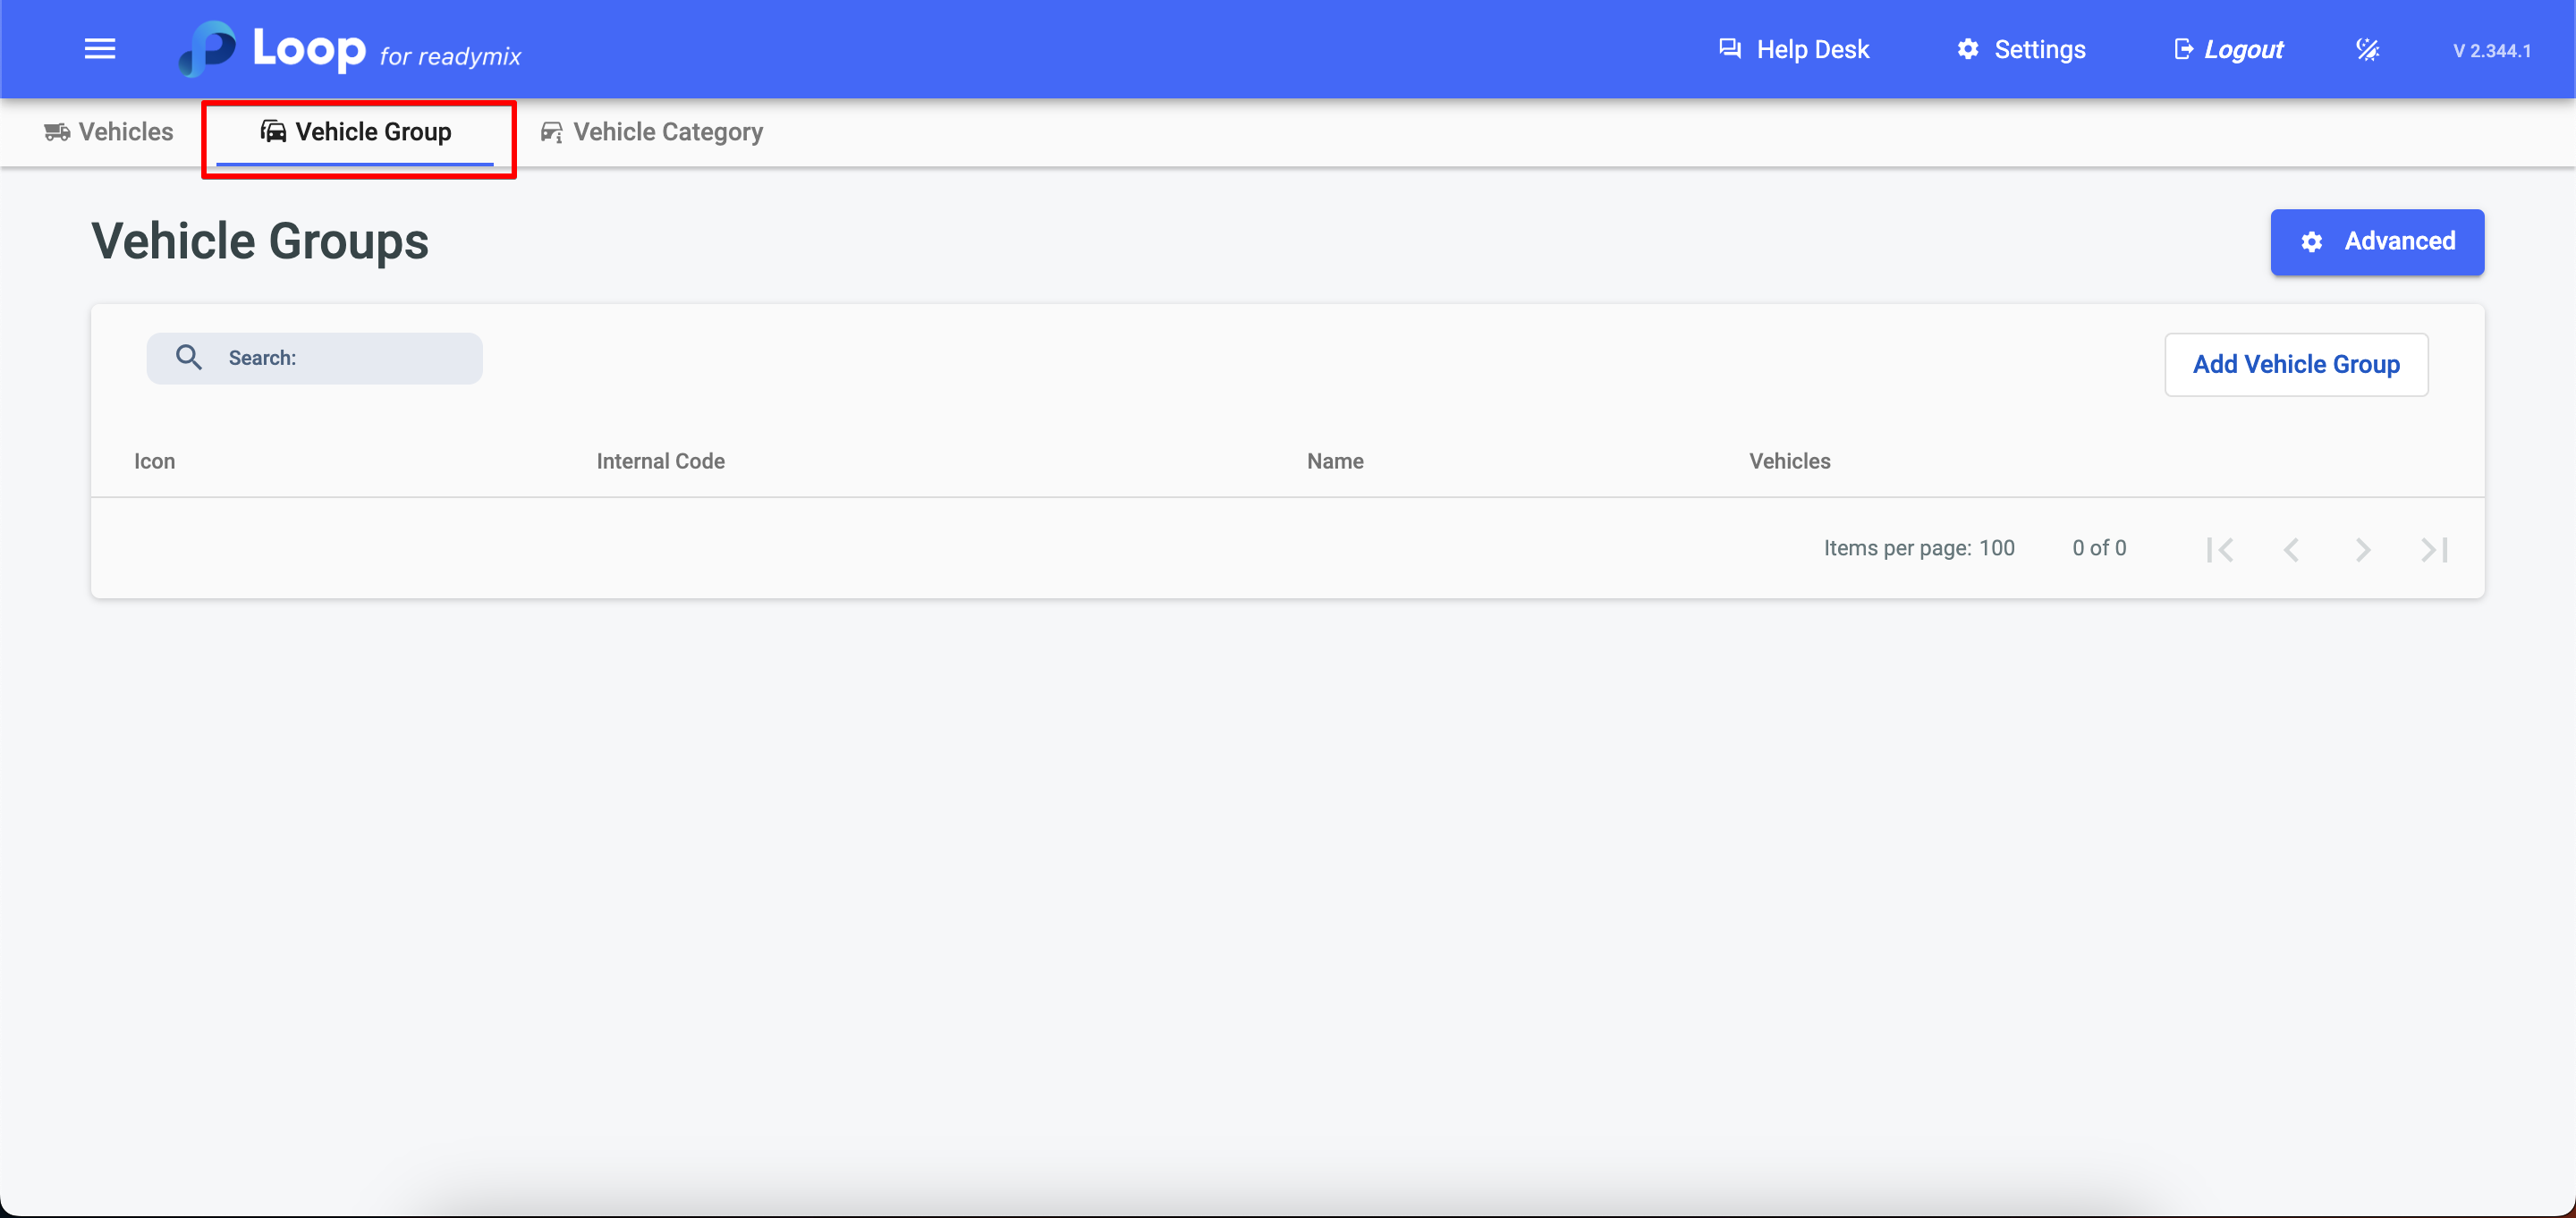Click the Advanced button
Viewport: 2576px width, 1218px height.
coord(2376,241)
